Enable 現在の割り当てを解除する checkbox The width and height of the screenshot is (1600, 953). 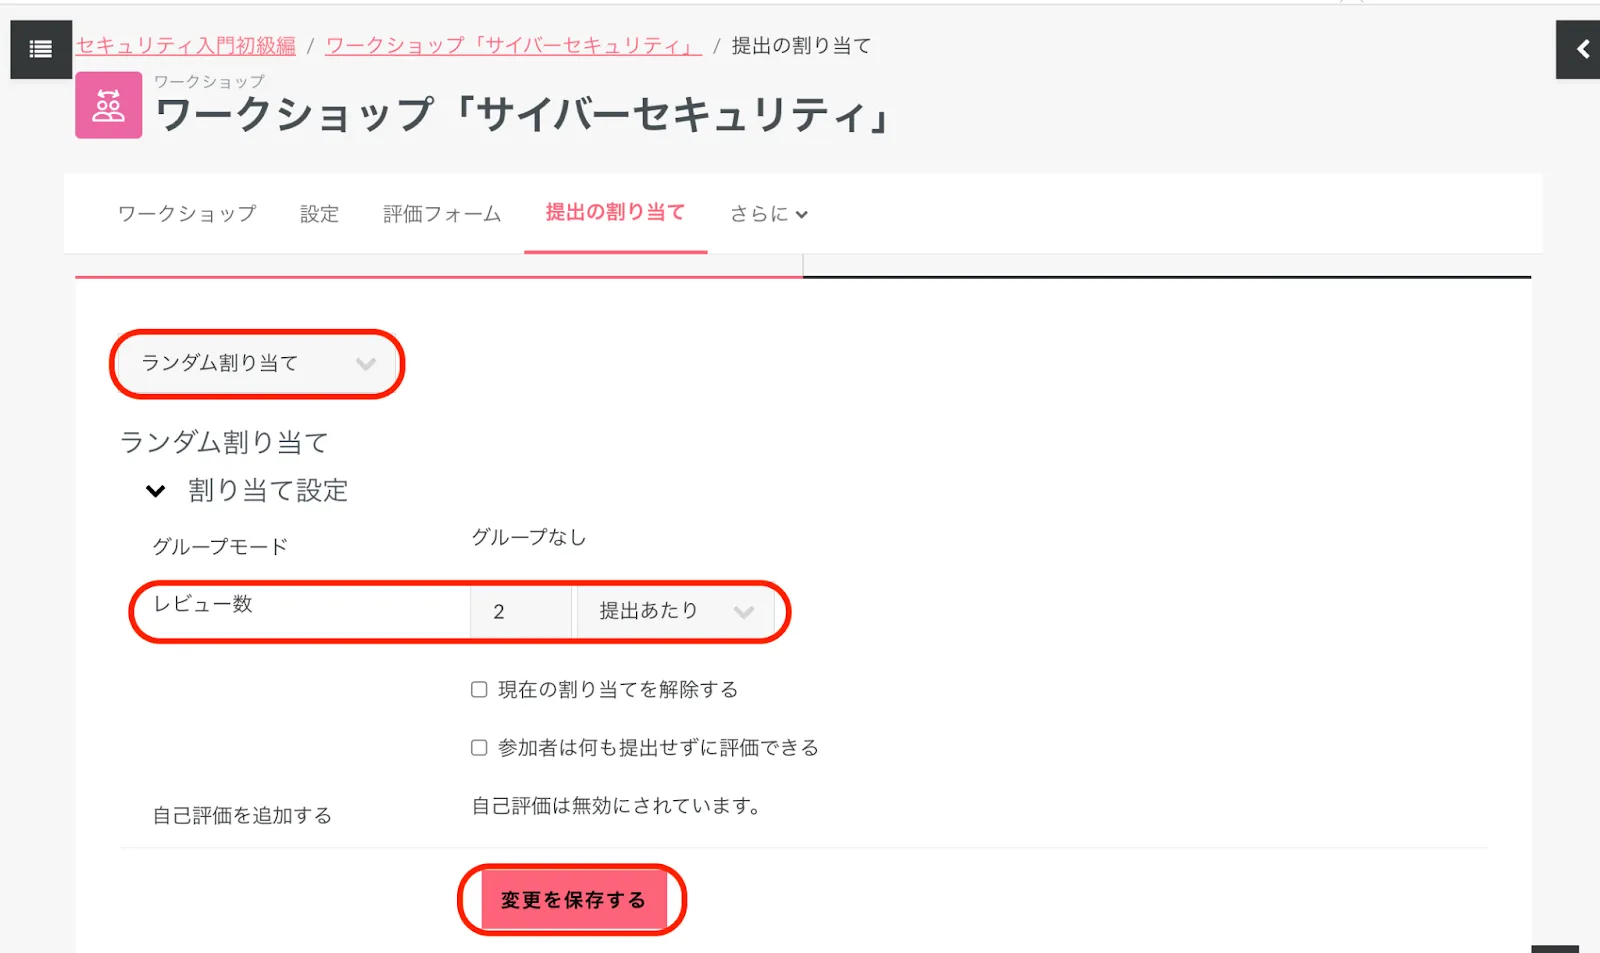[x=480, y=690]
